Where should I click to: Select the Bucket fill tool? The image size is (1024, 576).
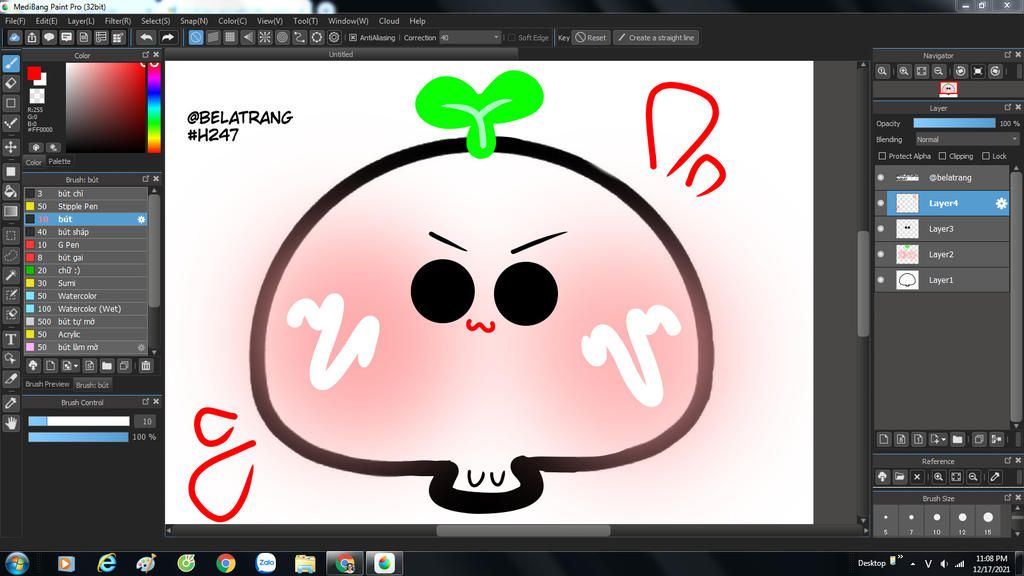point(11,191)
